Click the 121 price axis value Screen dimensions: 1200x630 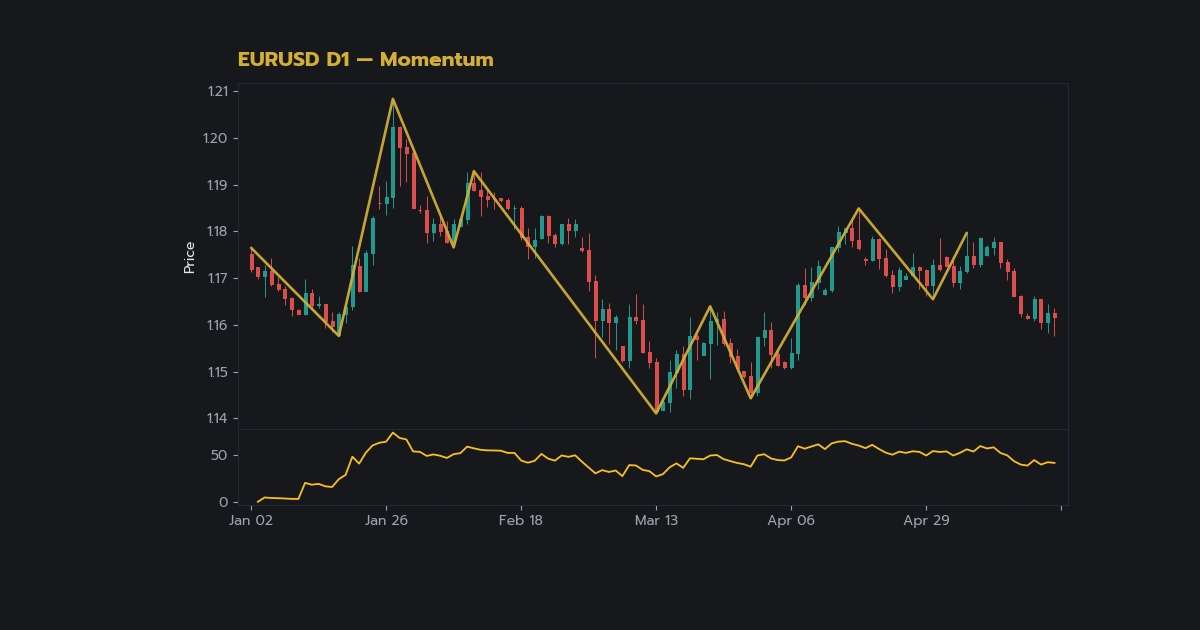[218, 92]
